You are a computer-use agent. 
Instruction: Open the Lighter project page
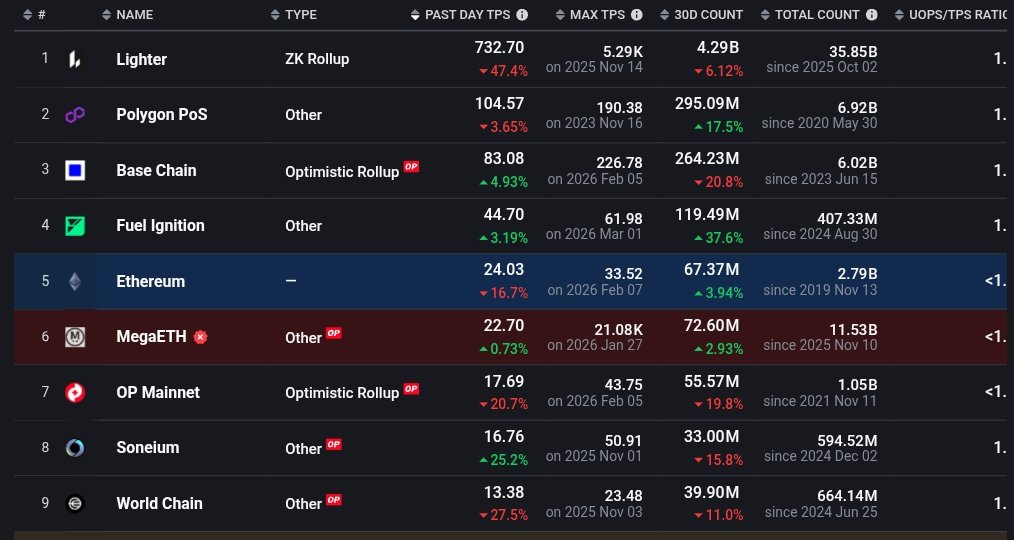(x=142, y=59)
